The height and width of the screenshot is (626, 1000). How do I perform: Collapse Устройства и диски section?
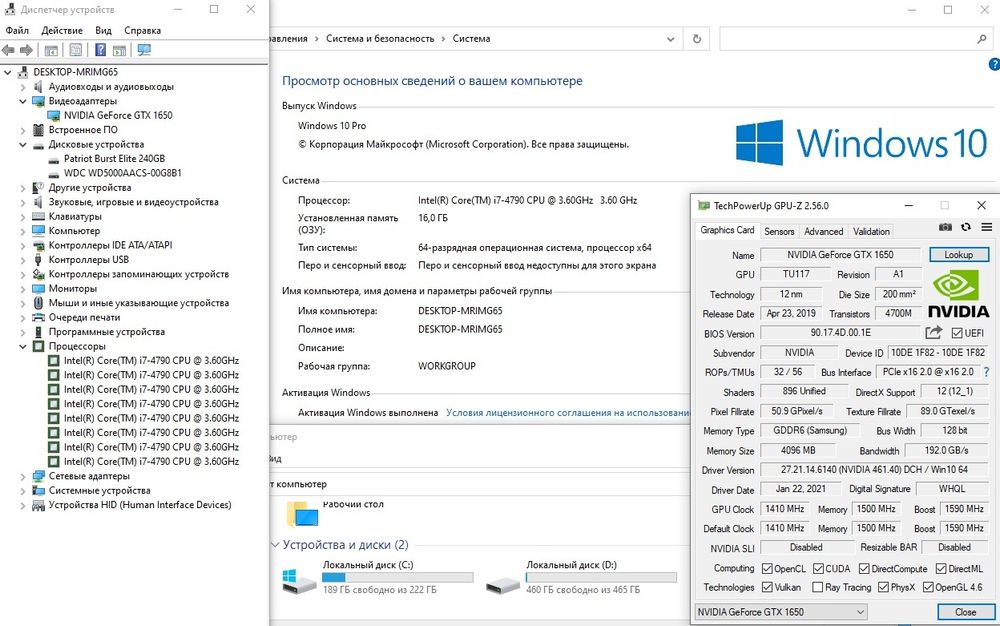click(275, 544)
